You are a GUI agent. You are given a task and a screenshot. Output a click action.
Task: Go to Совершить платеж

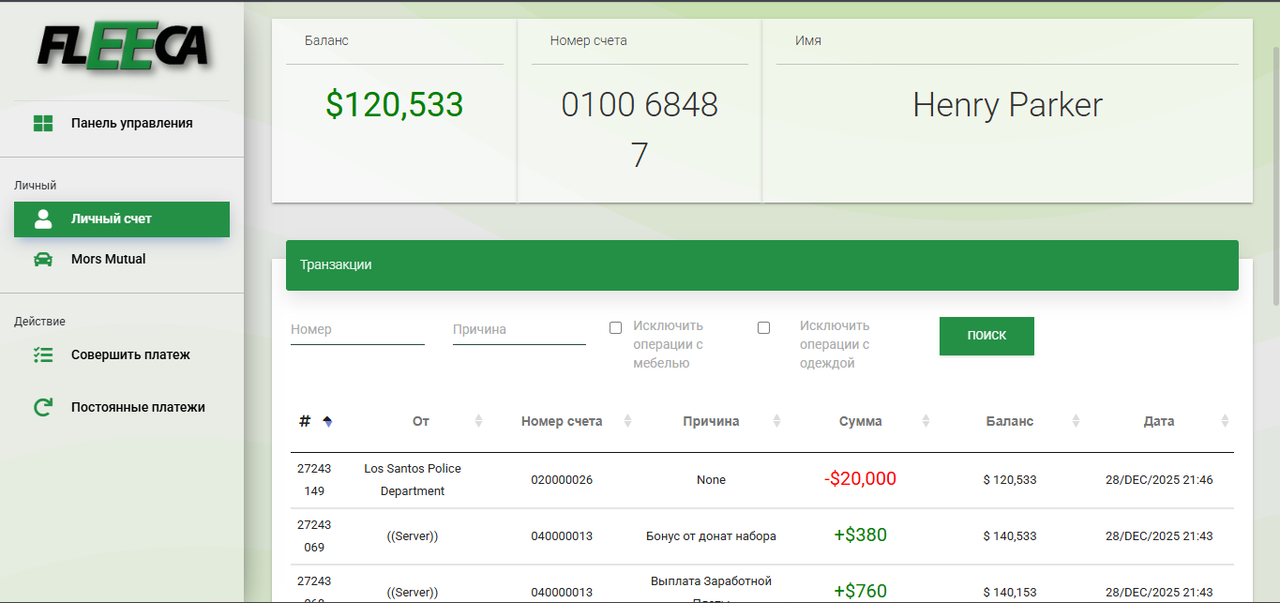pyautogui.click(x=122, y=355)
